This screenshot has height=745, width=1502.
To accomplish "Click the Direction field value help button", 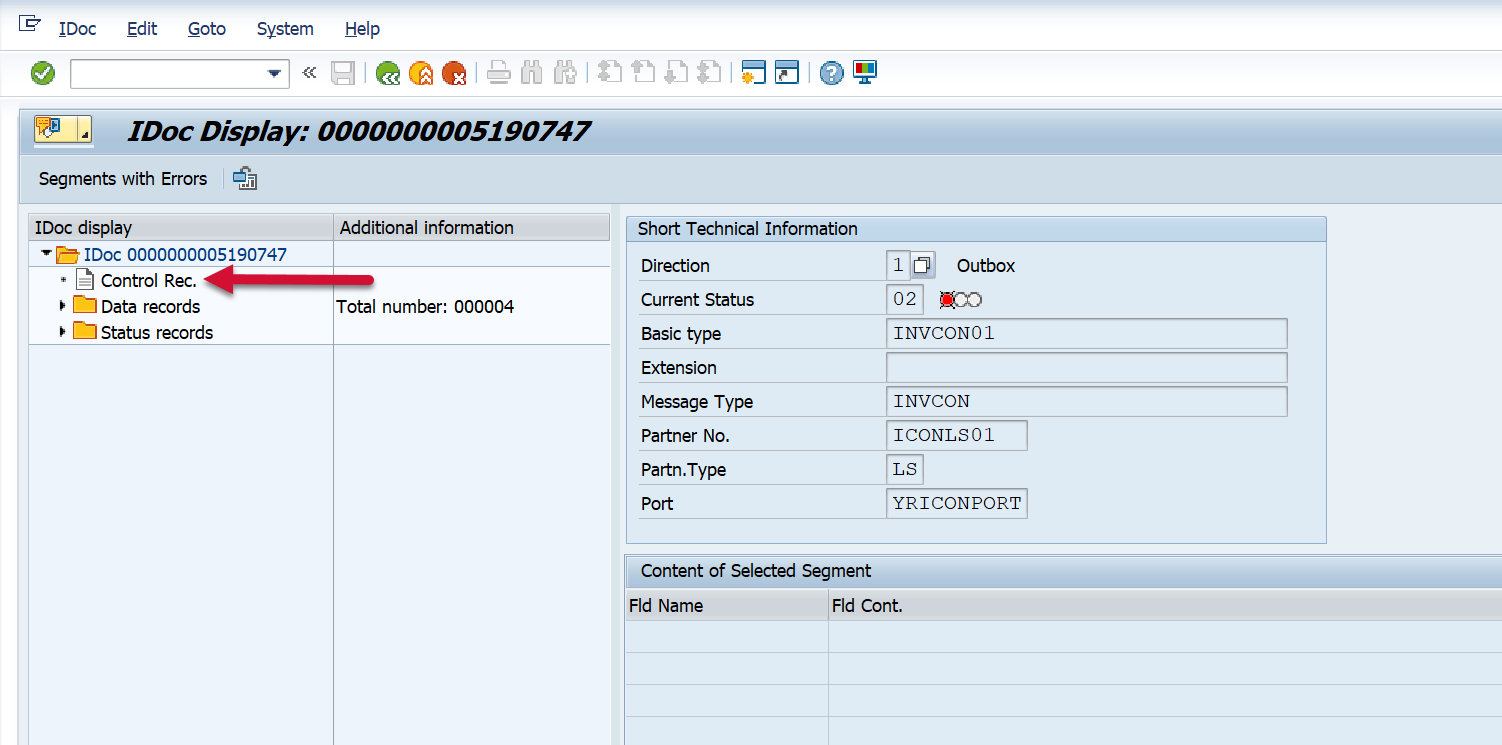I will [x=923, y=266].
